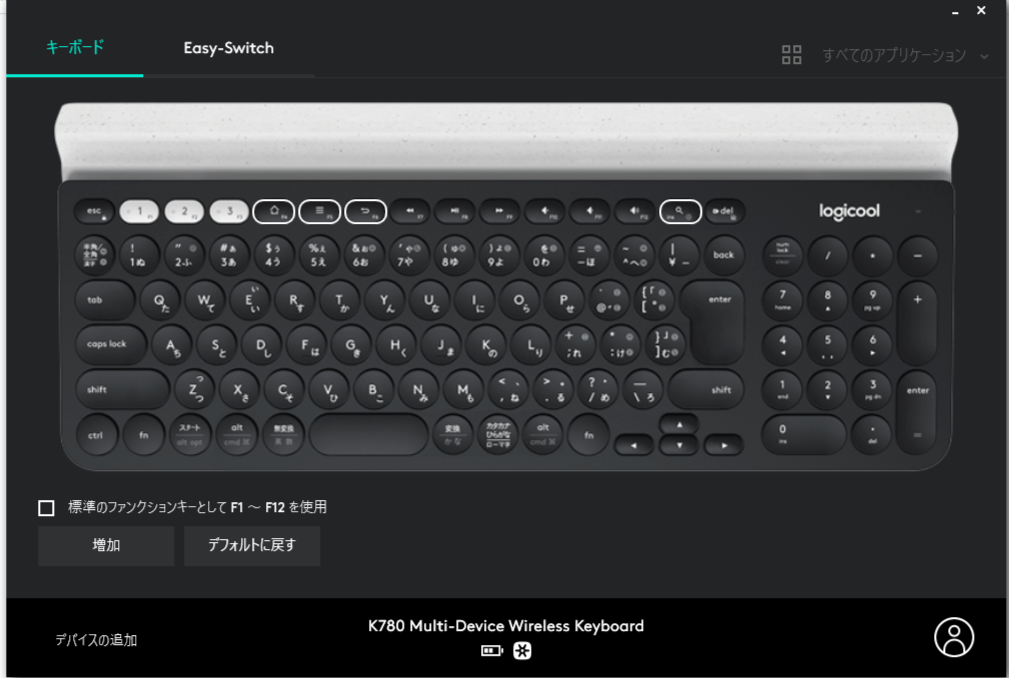
Task: Open the user account profile icon
Action: pyautogui.click(x=954, y=637)
